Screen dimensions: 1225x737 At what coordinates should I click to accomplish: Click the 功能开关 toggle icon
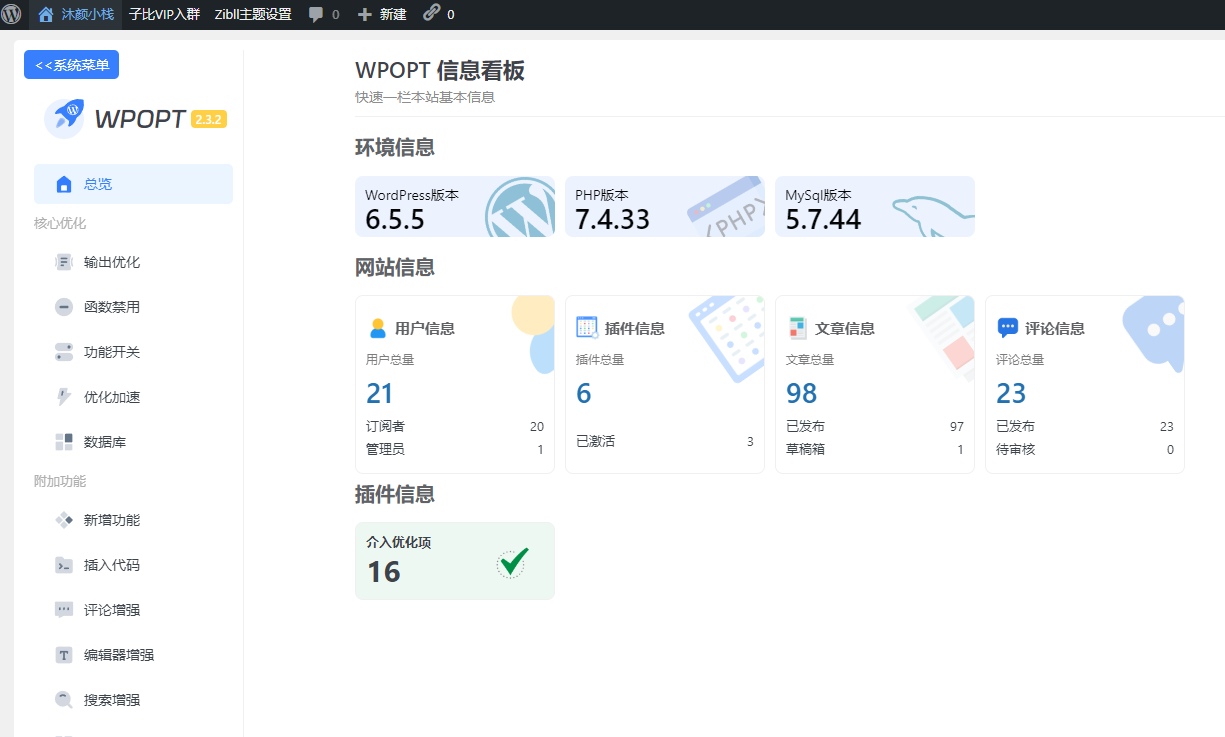click(x=65, y=352)
